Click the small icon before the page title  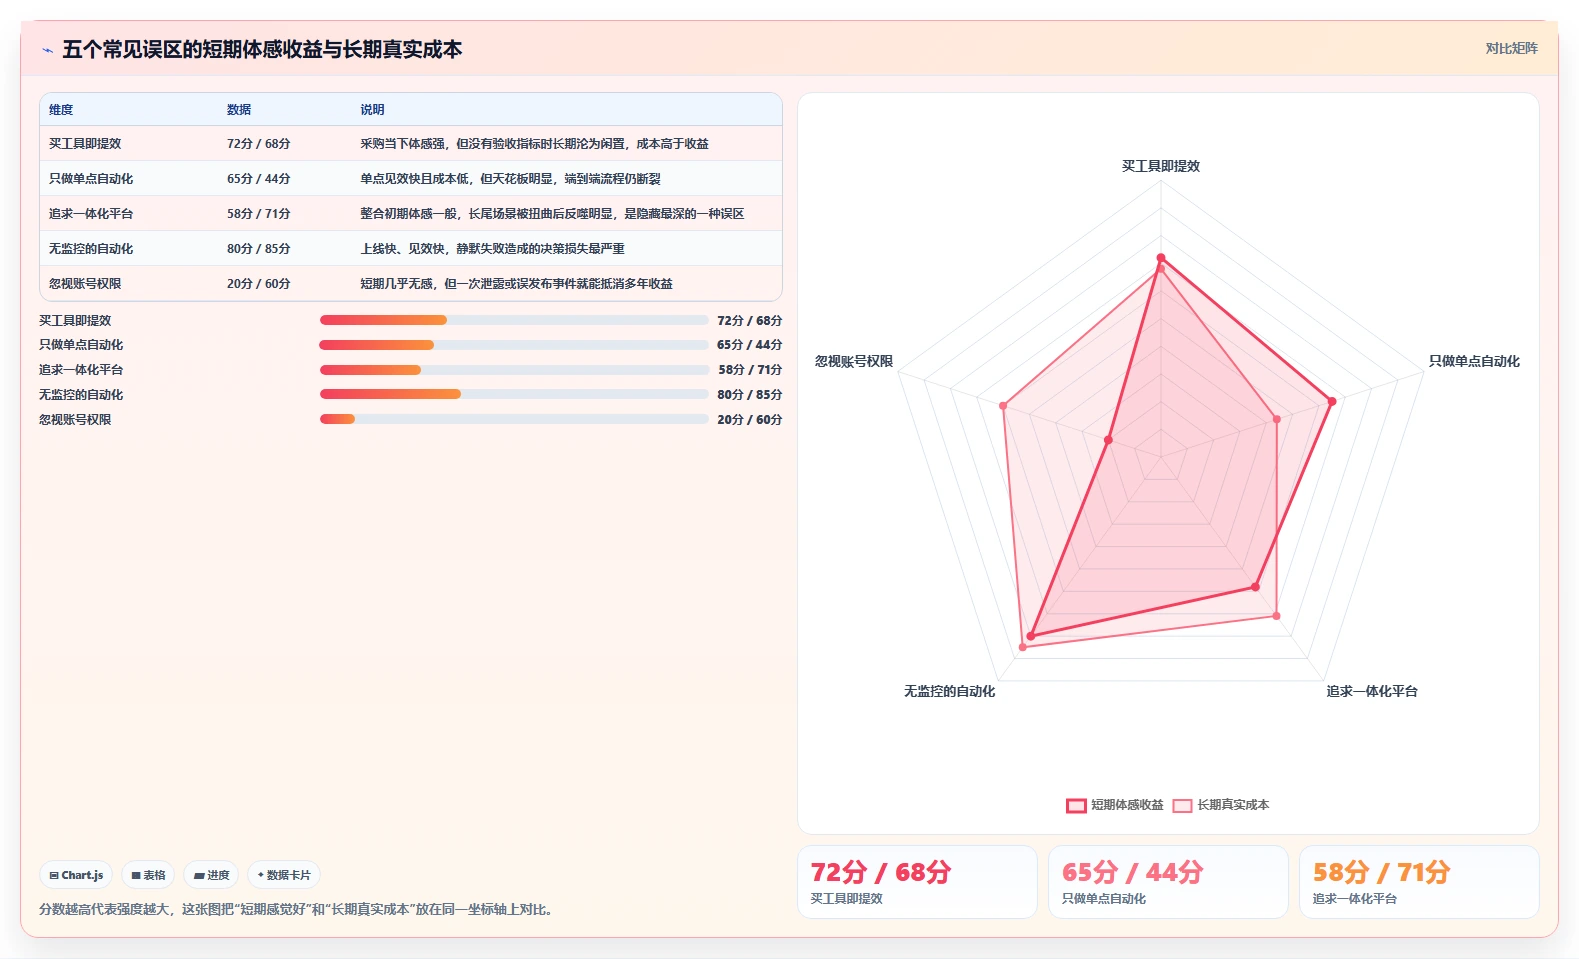point(47,50)
